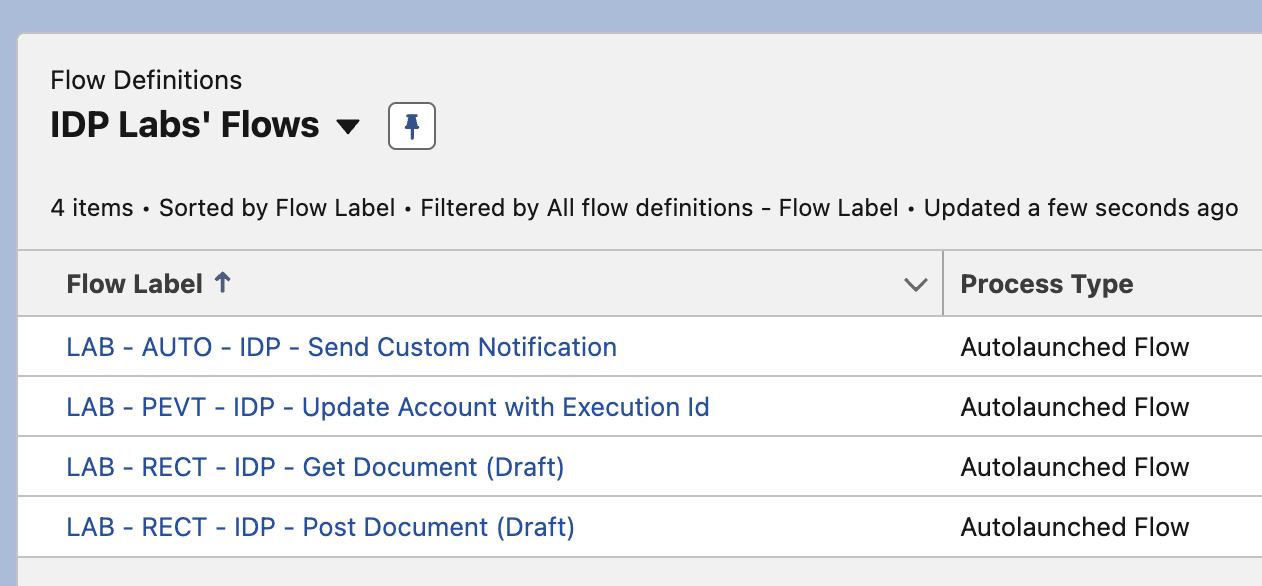Open LAB - PEVT - IDP - Update Account with Execution Id

[388, 407]
